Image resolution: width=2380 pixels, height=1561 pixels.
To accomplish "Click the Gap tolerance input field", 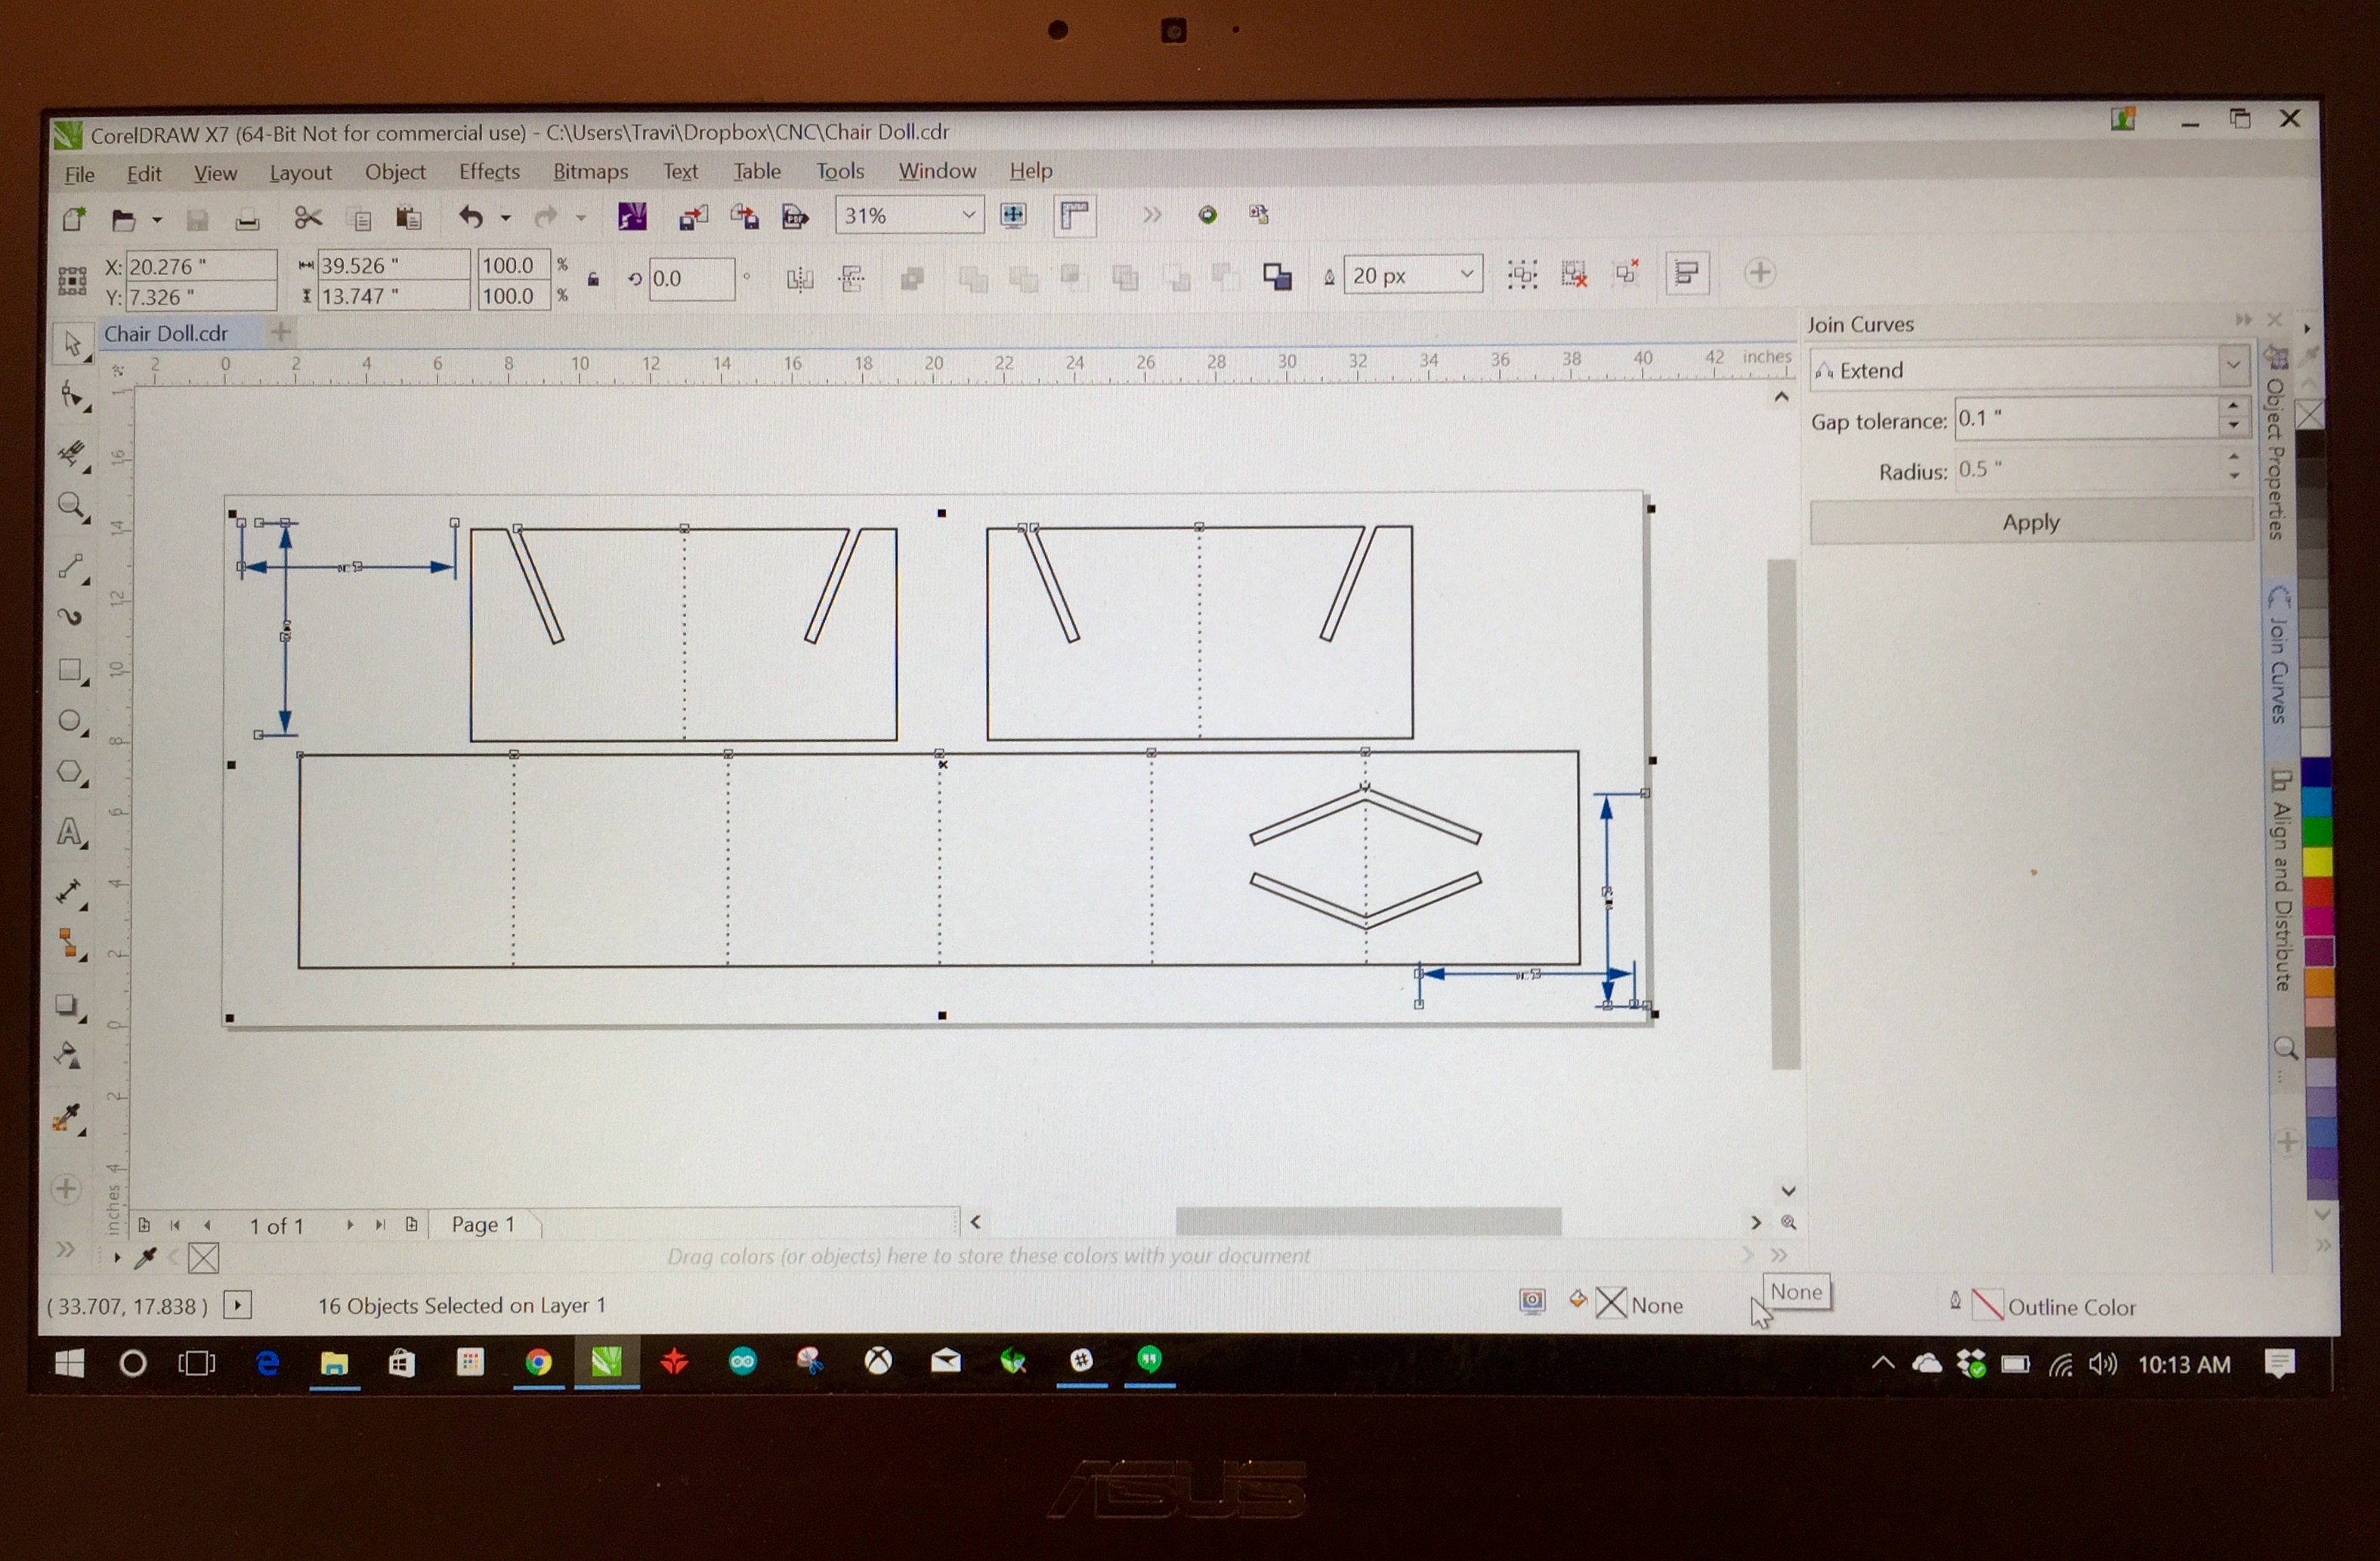I will pyautogui.click(x=2086, y=418).
